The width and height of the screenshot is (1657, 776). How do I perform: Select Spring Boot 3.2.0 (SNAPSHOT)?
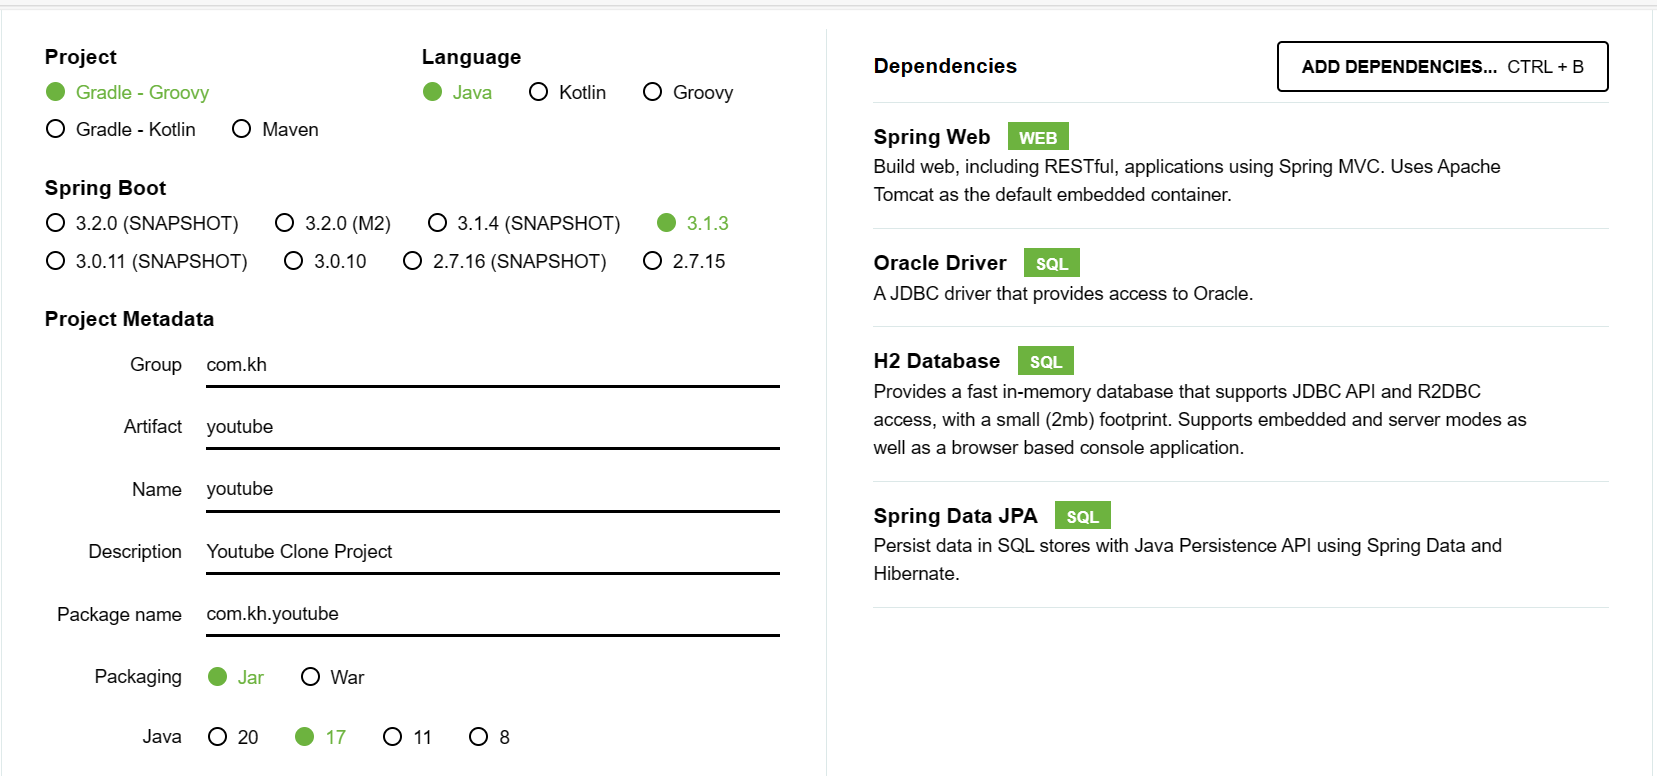(x=56, y=223)
